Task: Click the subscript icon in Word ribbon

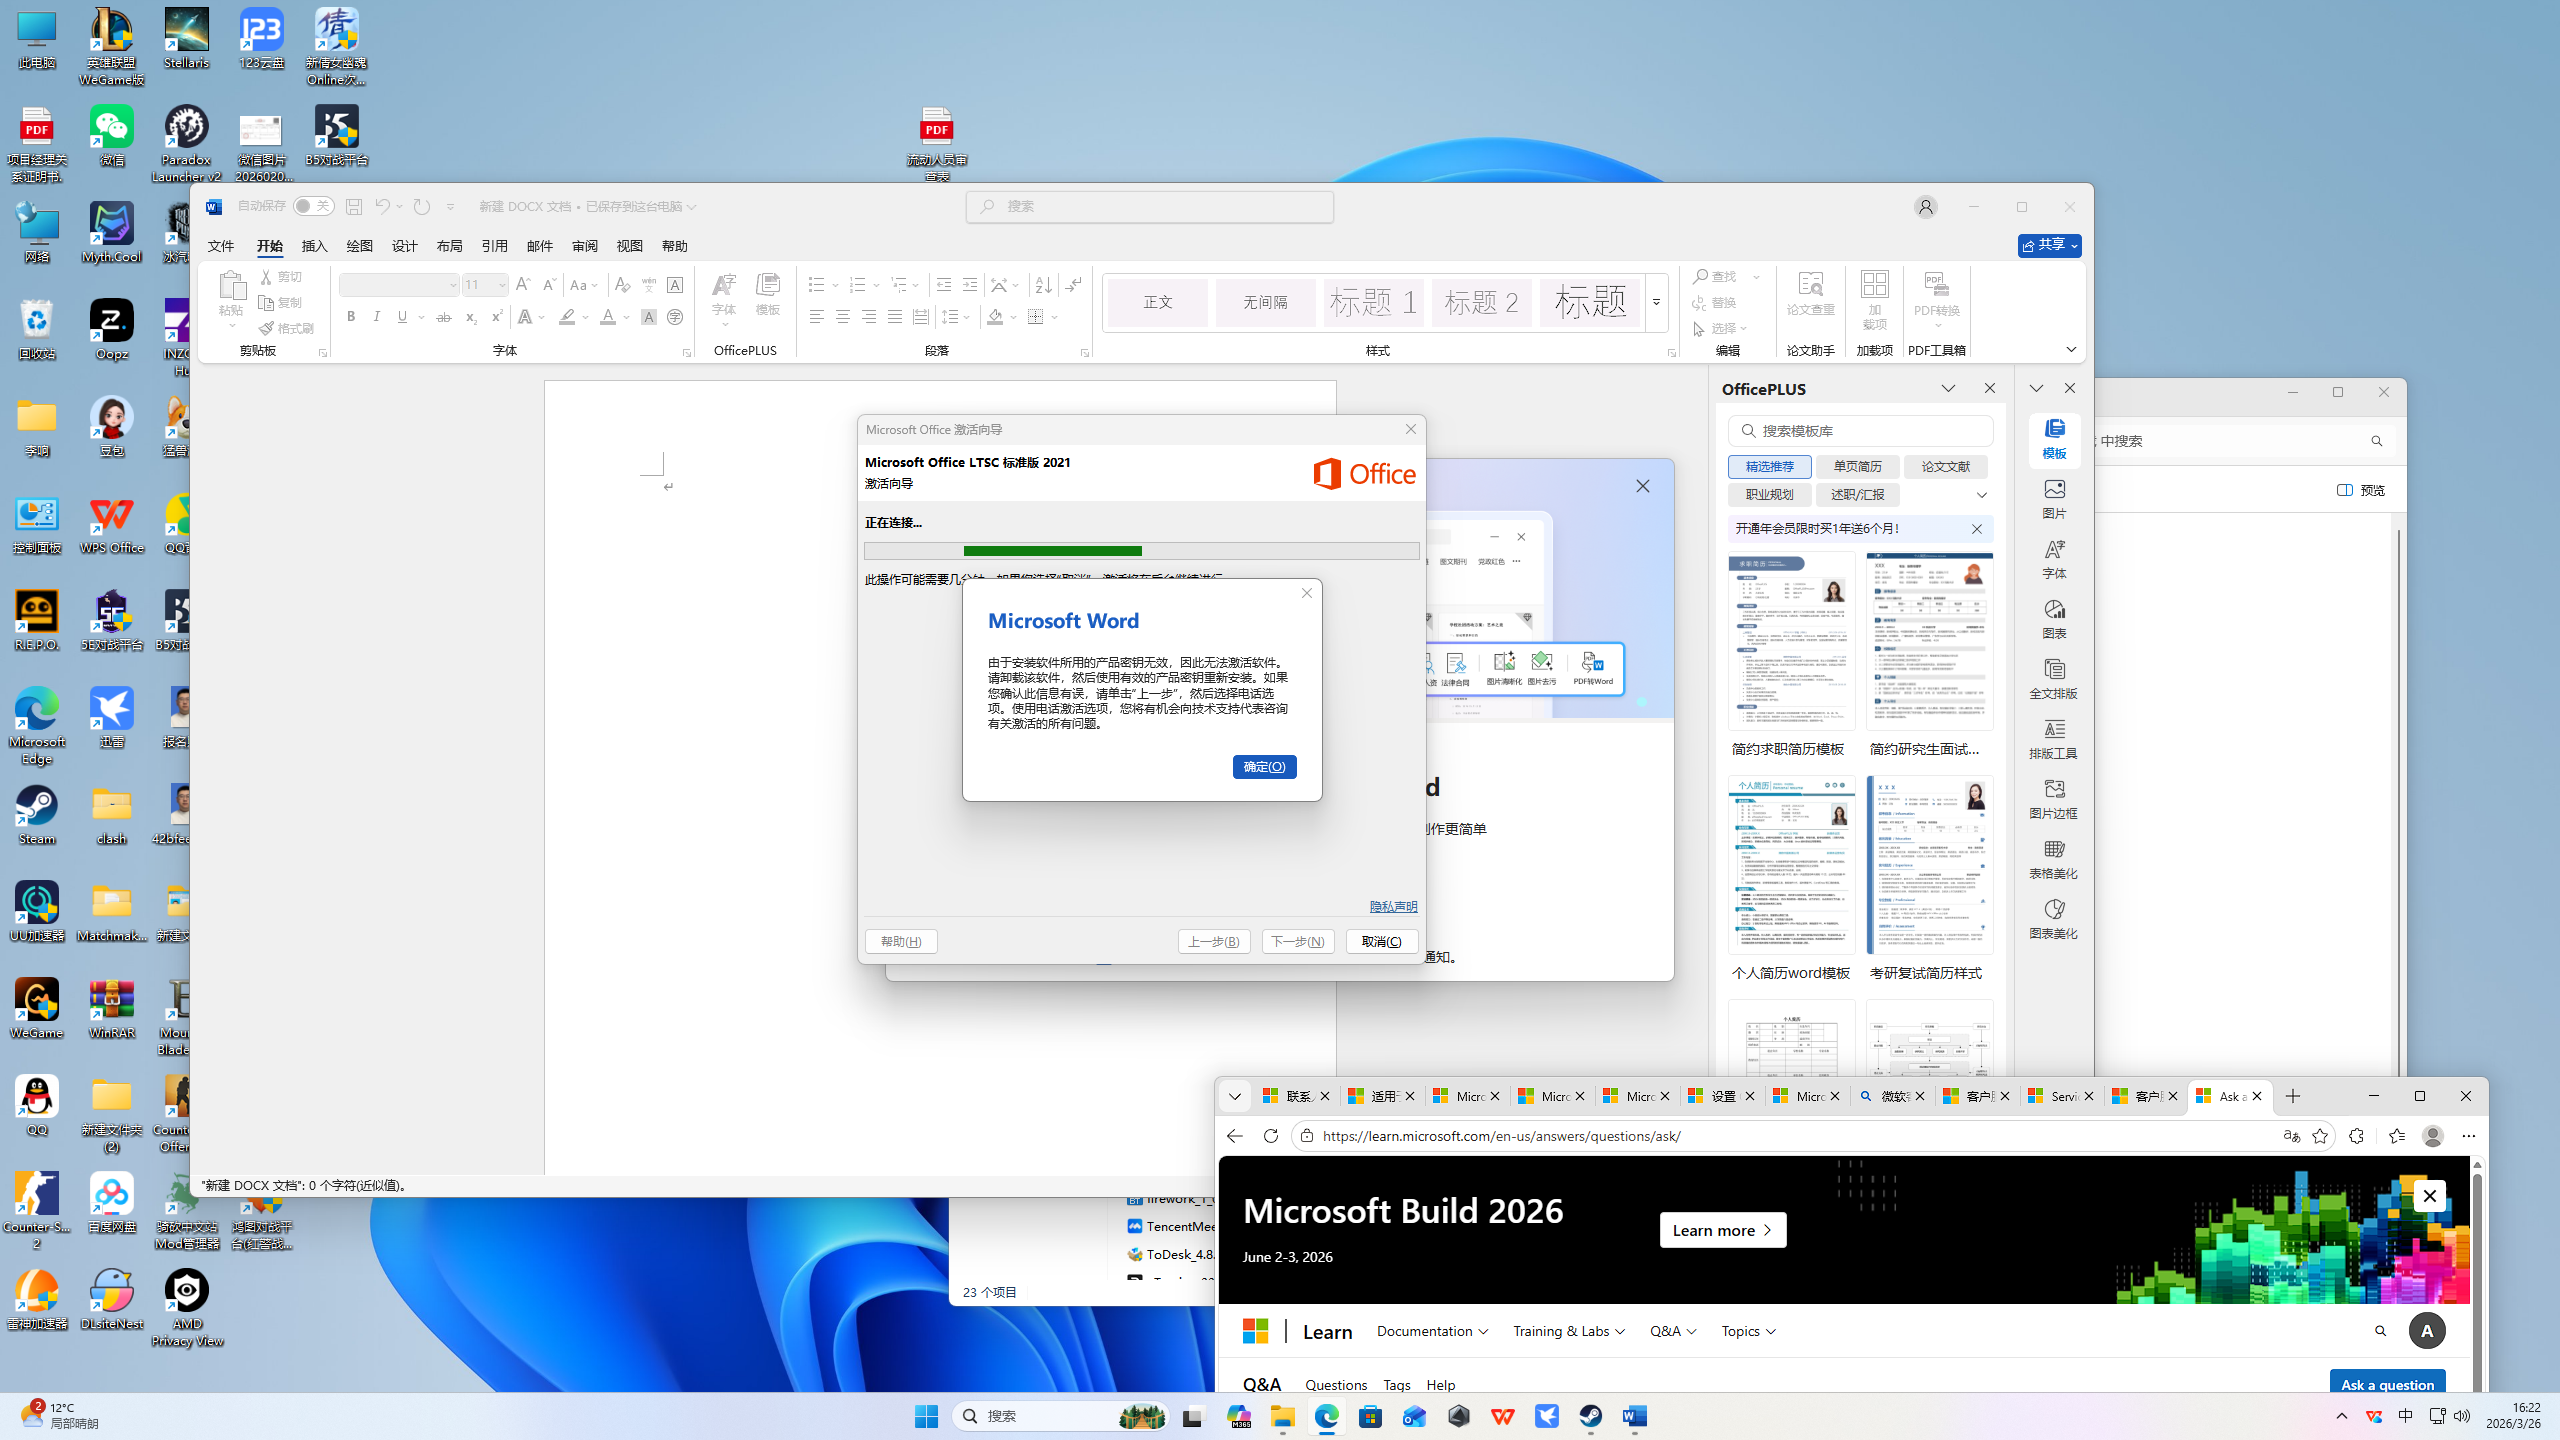Action: point(470,317)
